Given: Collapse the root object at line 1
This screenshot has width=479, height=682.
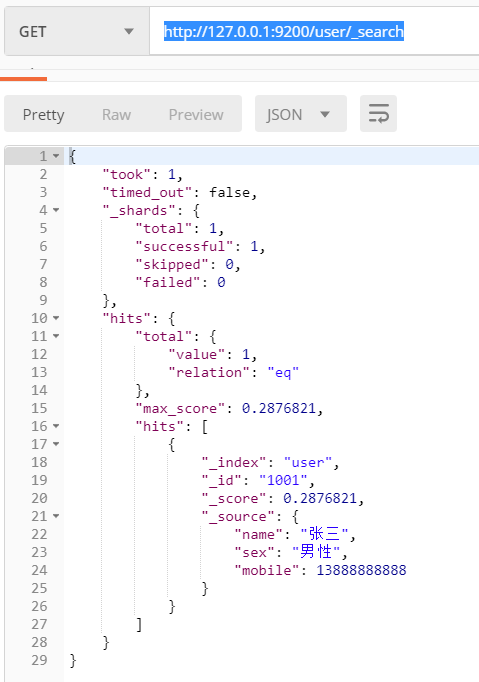Looking at the screenshot, I should tap(56, 156).
